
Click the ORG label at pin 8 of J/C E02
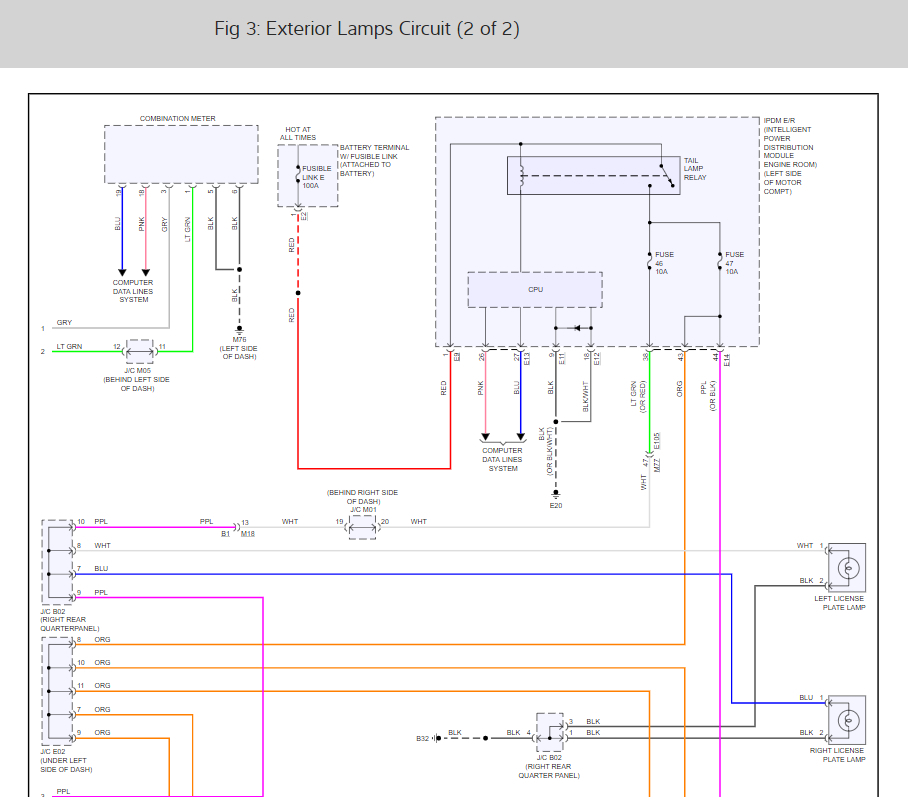[102, 640]
